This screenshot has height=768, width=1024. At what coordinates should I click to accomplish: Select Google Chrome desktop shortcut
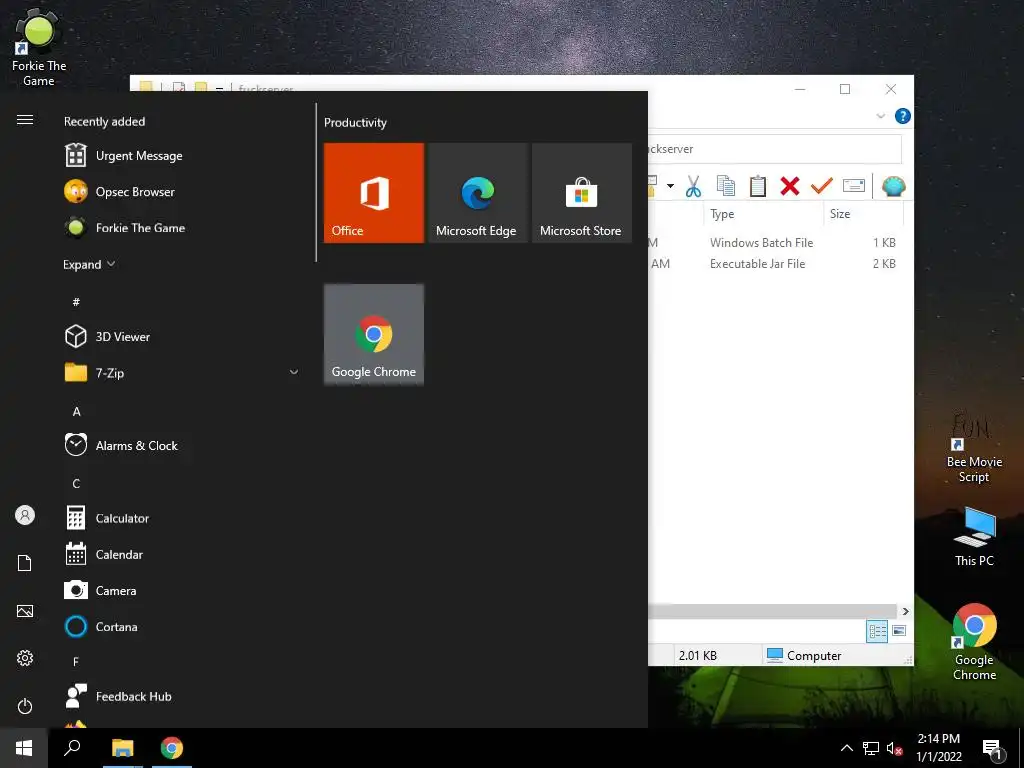coord(974,642)
